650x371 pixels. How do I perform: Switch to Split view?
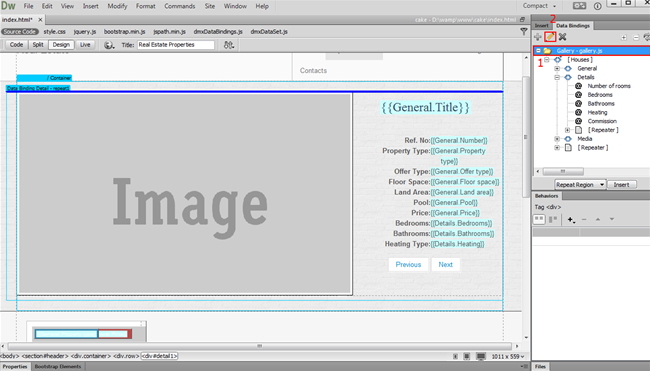38,45
